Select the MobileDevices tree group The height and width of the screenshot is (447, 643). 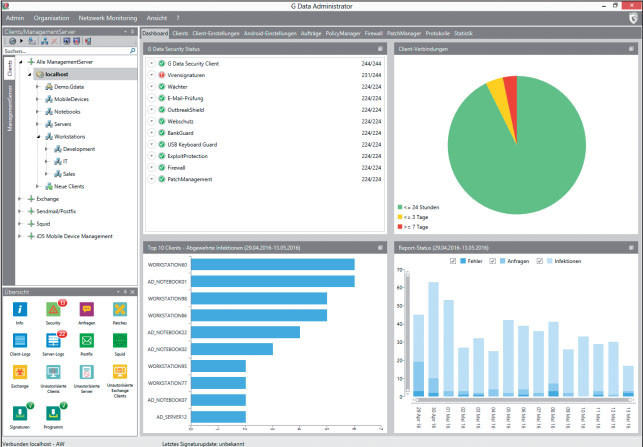[71, 99]
